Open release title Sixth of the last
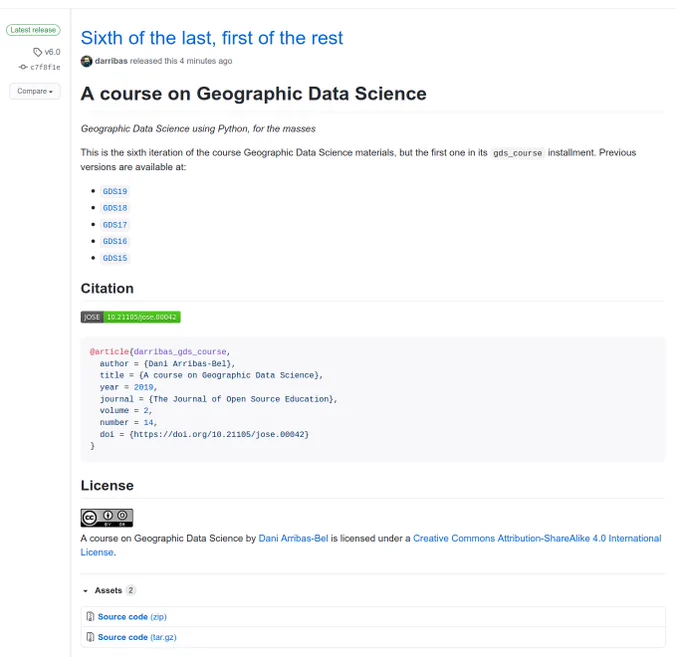 tap(212, 38)
